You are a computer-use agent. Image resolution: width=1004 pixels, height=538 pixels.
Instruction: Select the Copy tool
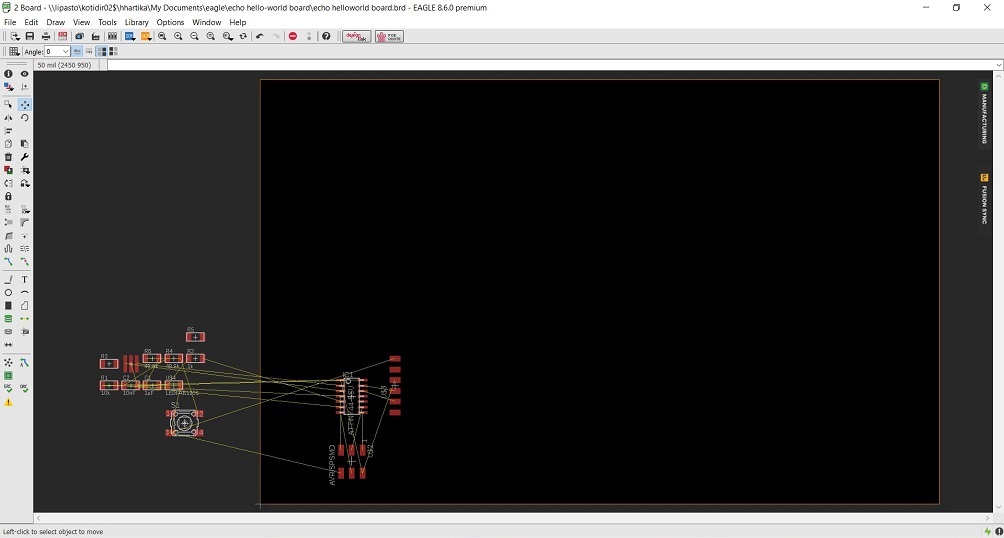[x=8, y=144]
